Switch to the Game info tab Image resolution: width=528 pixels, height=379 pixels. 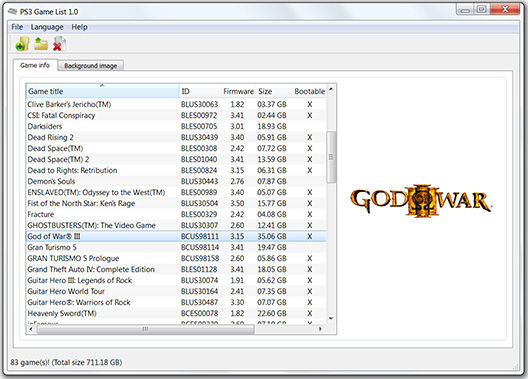35,65
